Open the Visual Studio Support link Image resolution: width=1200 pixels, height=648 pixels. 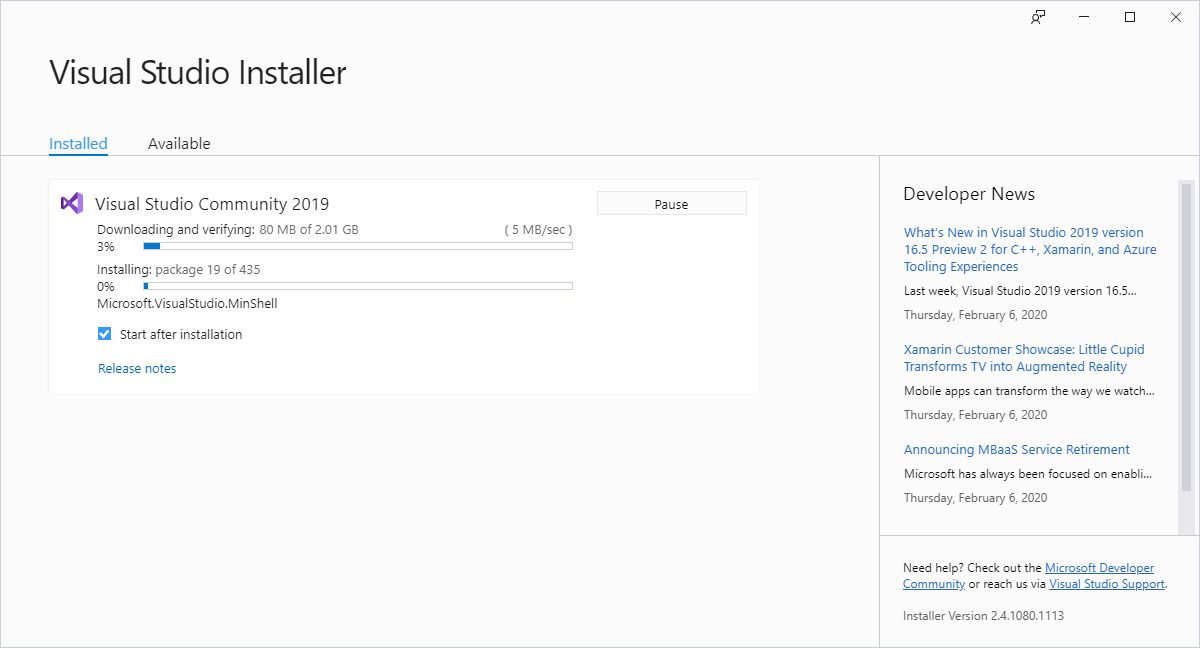(1106, 584)
